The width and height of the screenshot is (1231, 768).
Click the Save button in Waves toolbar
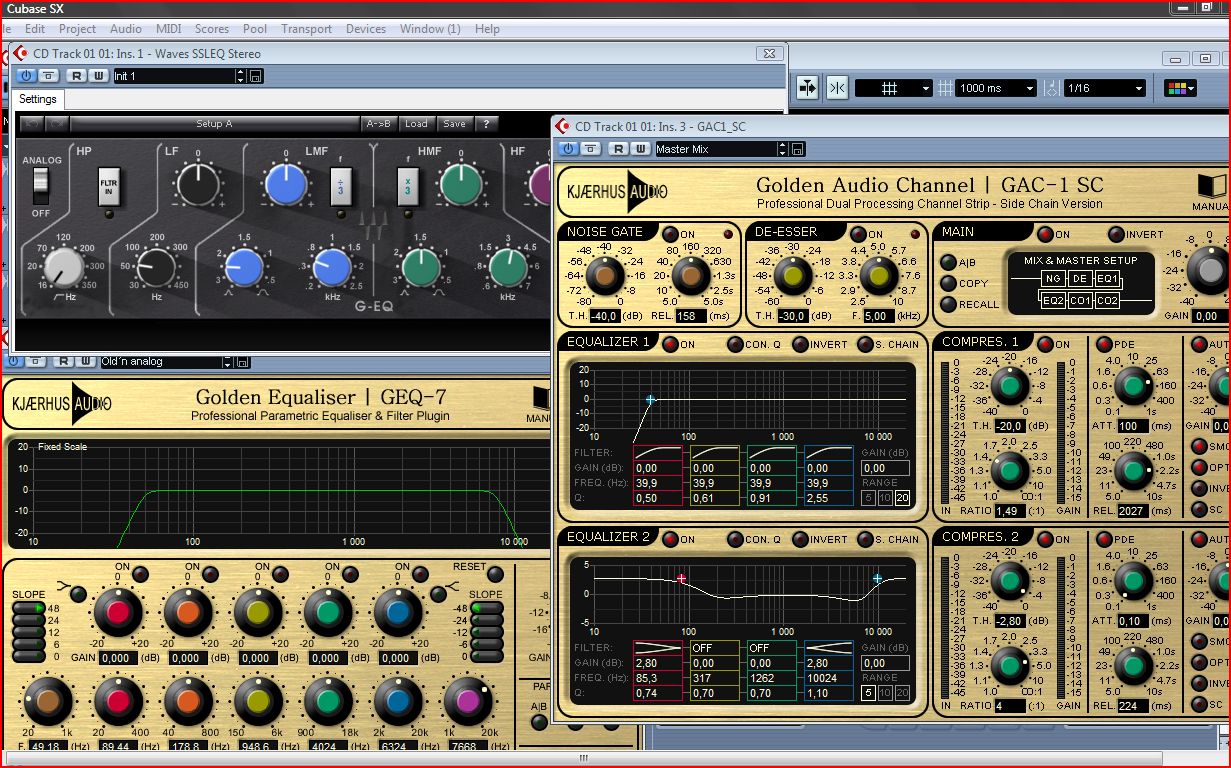coord(454,124)
